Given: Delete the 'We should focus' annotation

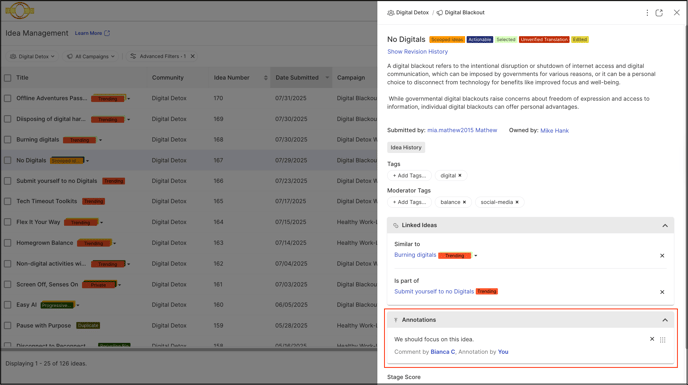Looking at the screenshot, I should pyautogui.click(x=652, y=339).
